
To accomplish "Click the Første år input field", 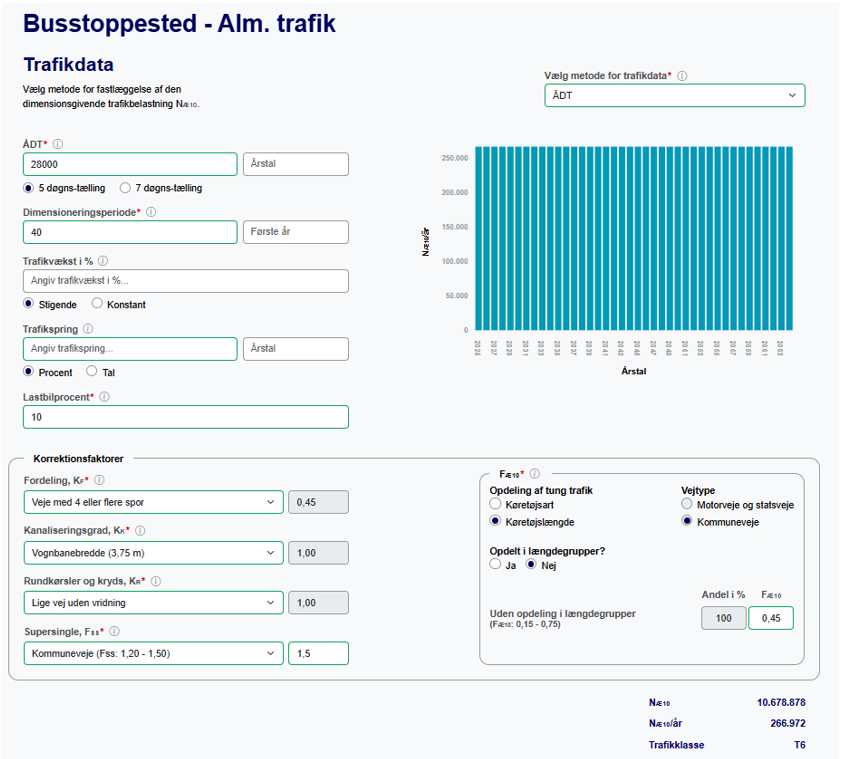I will coord(295,232).
